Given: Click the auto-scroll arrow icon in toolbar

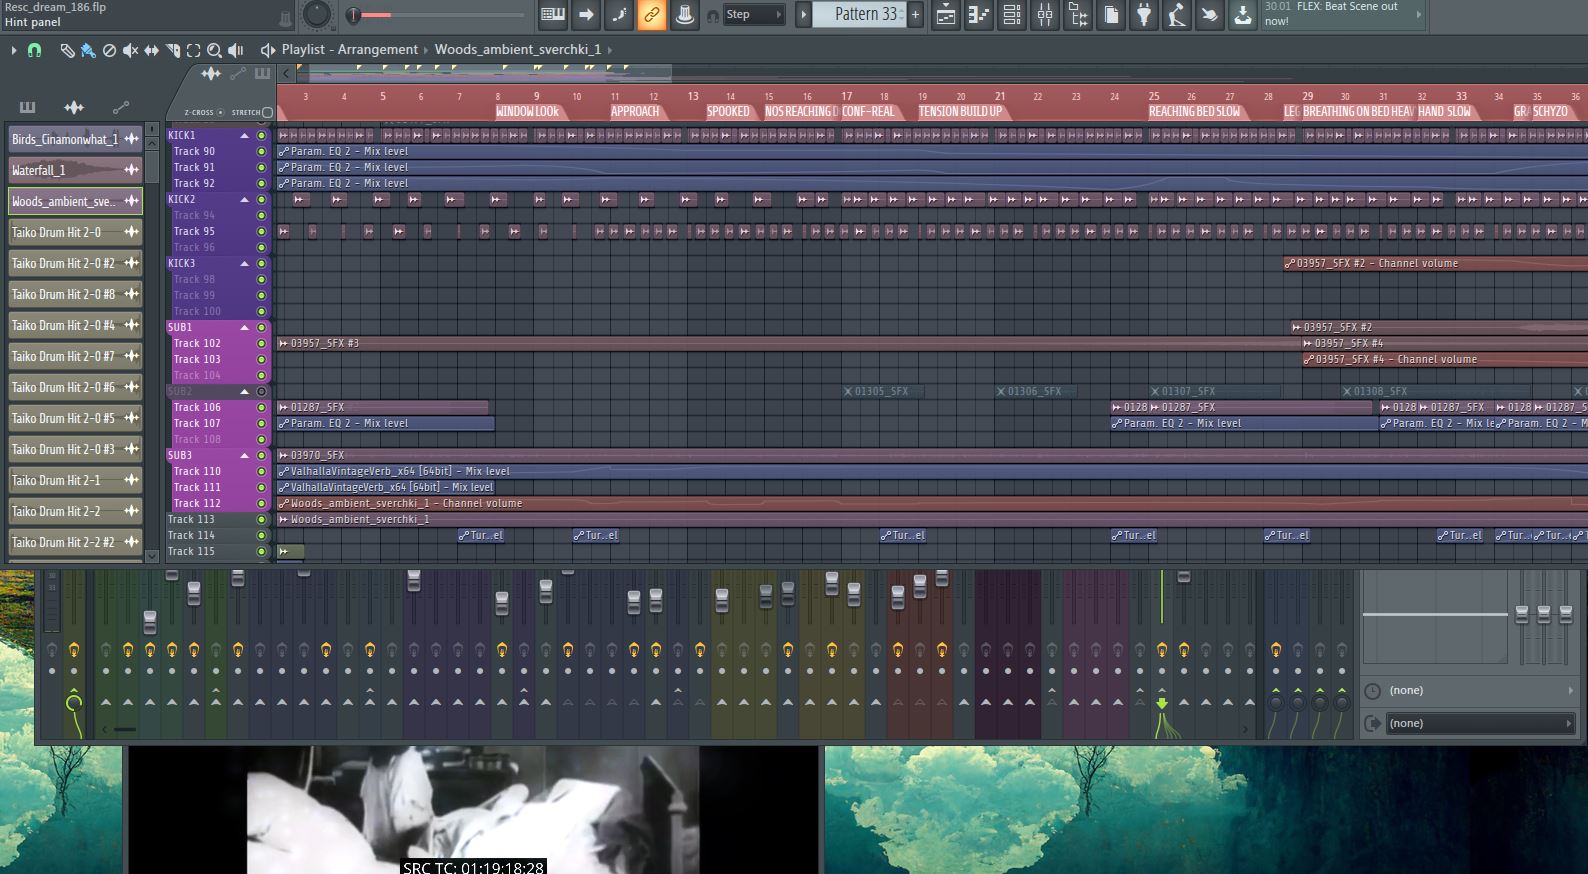Looking at the screenshot, I should pyautogui.click(x=586, y=14).
